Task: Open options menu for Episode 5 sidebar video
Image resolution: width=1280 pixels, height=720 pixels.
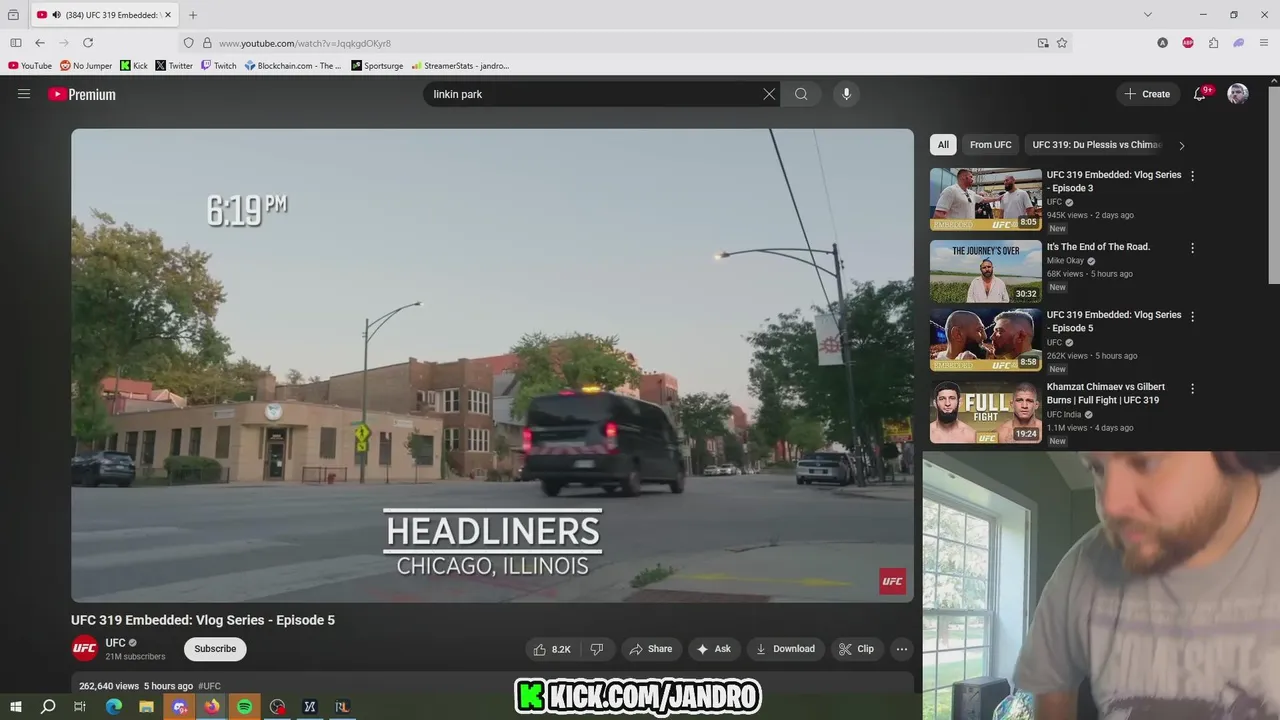Action: pos(1192,316)
